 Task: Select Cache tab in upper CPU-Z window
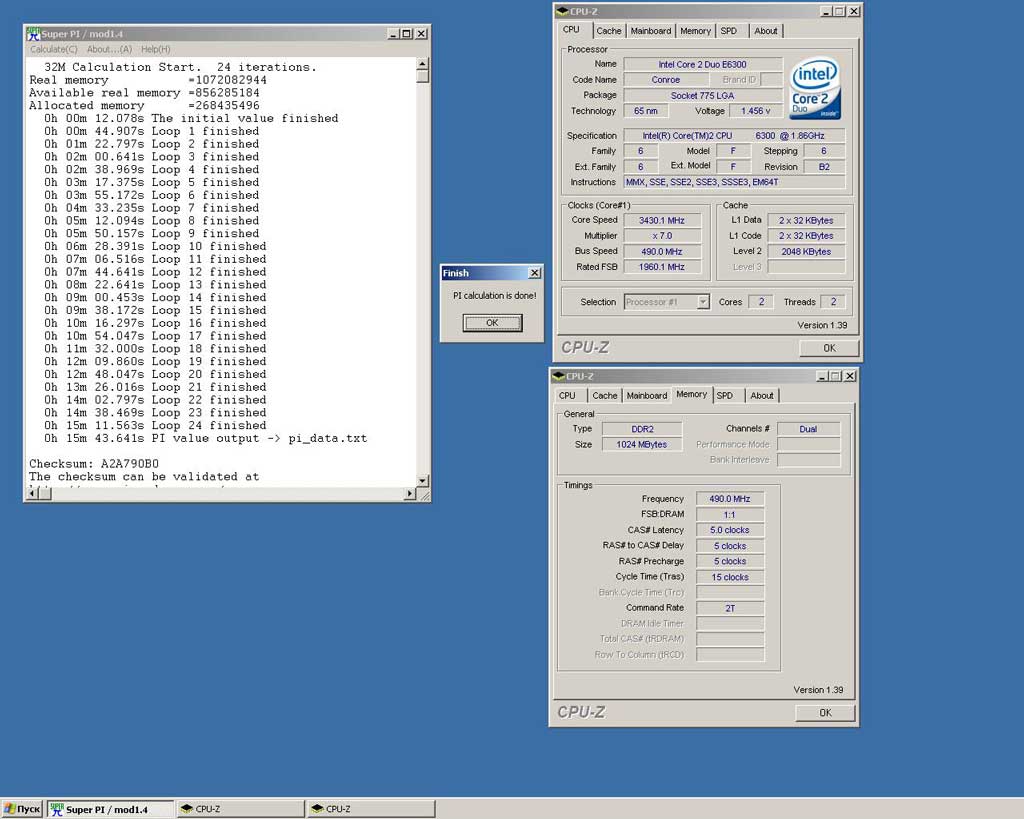(x=609, y=31)
